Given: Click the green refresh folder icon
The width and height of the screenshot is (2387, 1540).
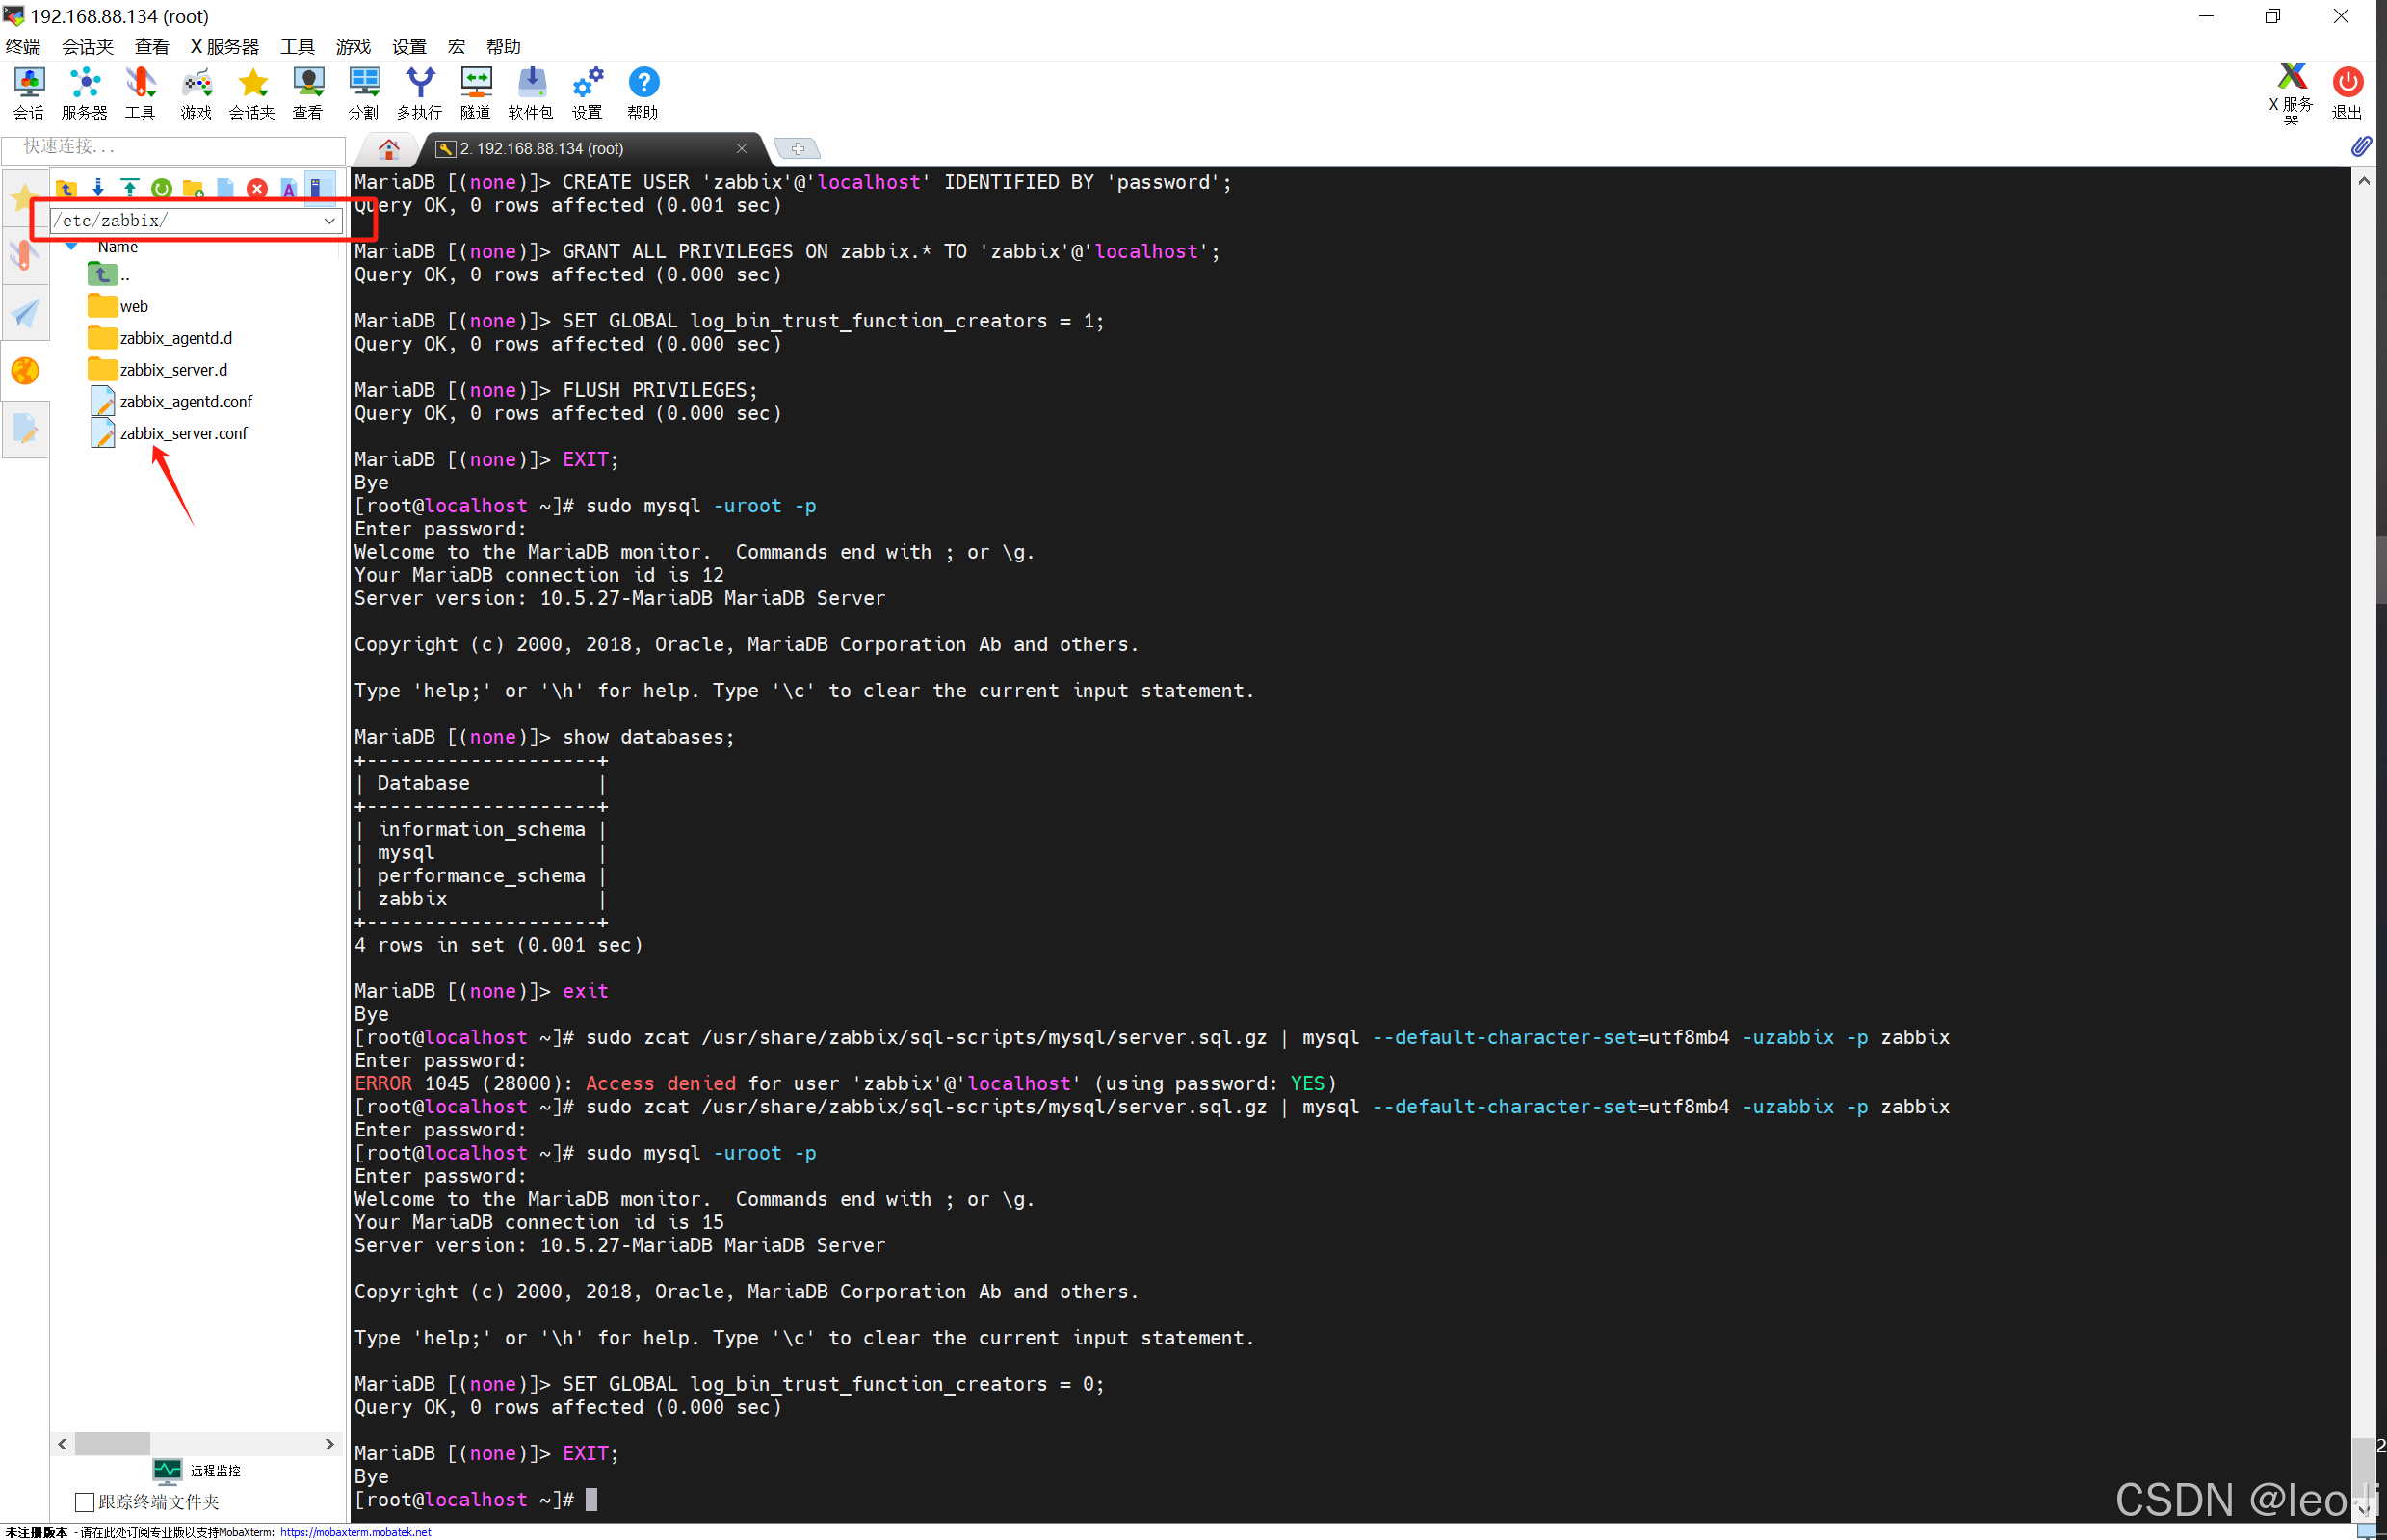Looking at the screenshot, I should click(161, 188).
